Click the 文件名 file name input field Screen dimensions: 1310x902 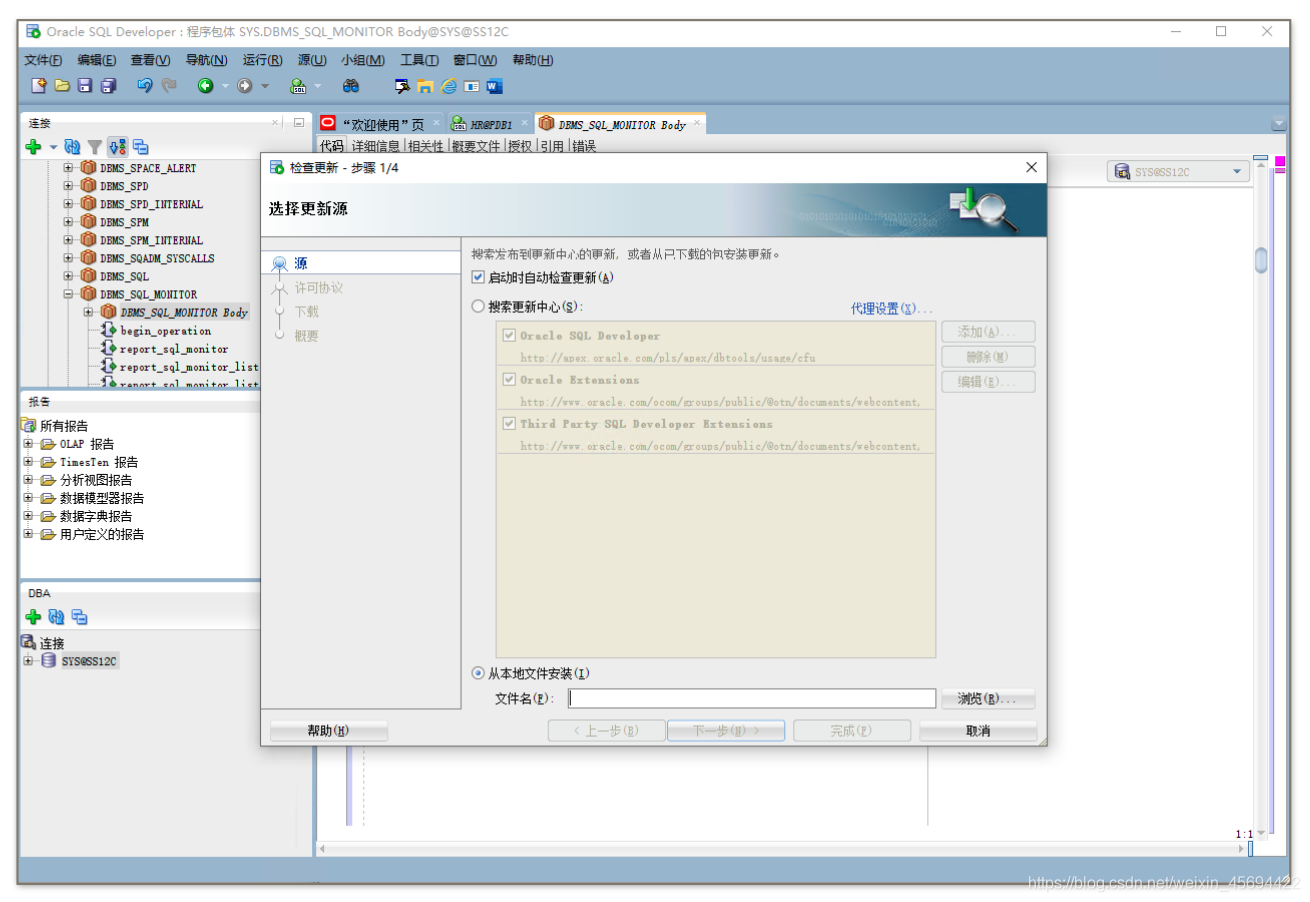point(752,699)
